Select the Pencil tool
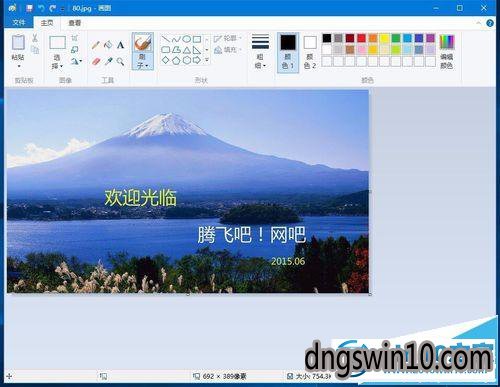This screenshot has height=387, width=500. (x=96, y=45)
